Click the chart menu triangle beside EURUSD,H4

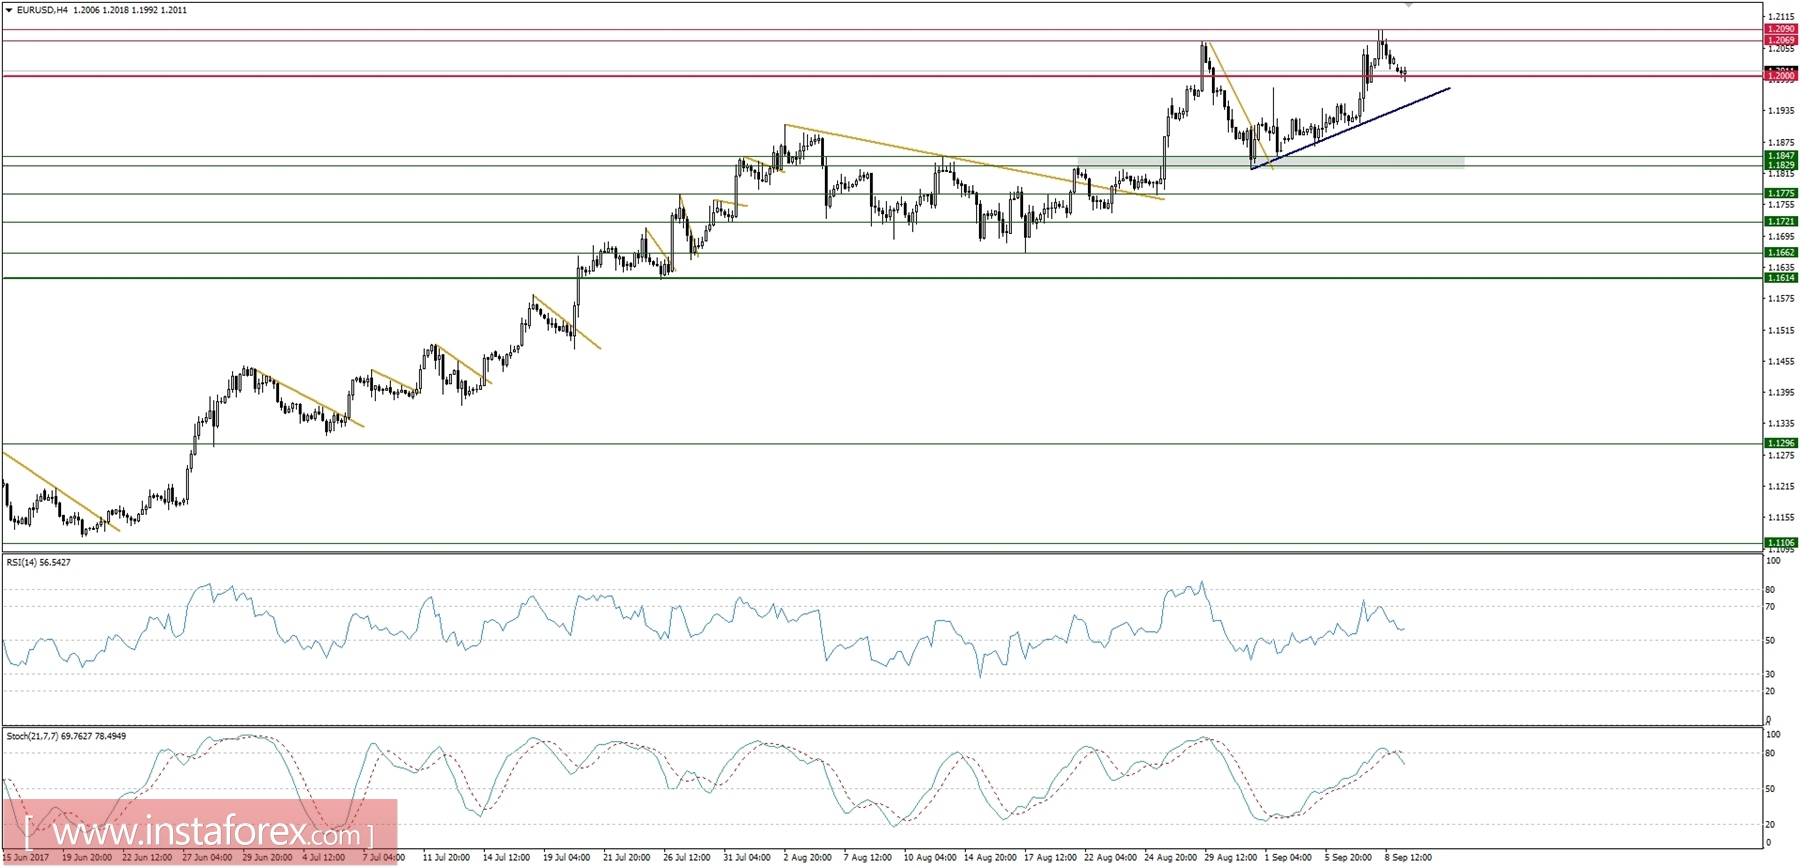click(x=9, y=10)
